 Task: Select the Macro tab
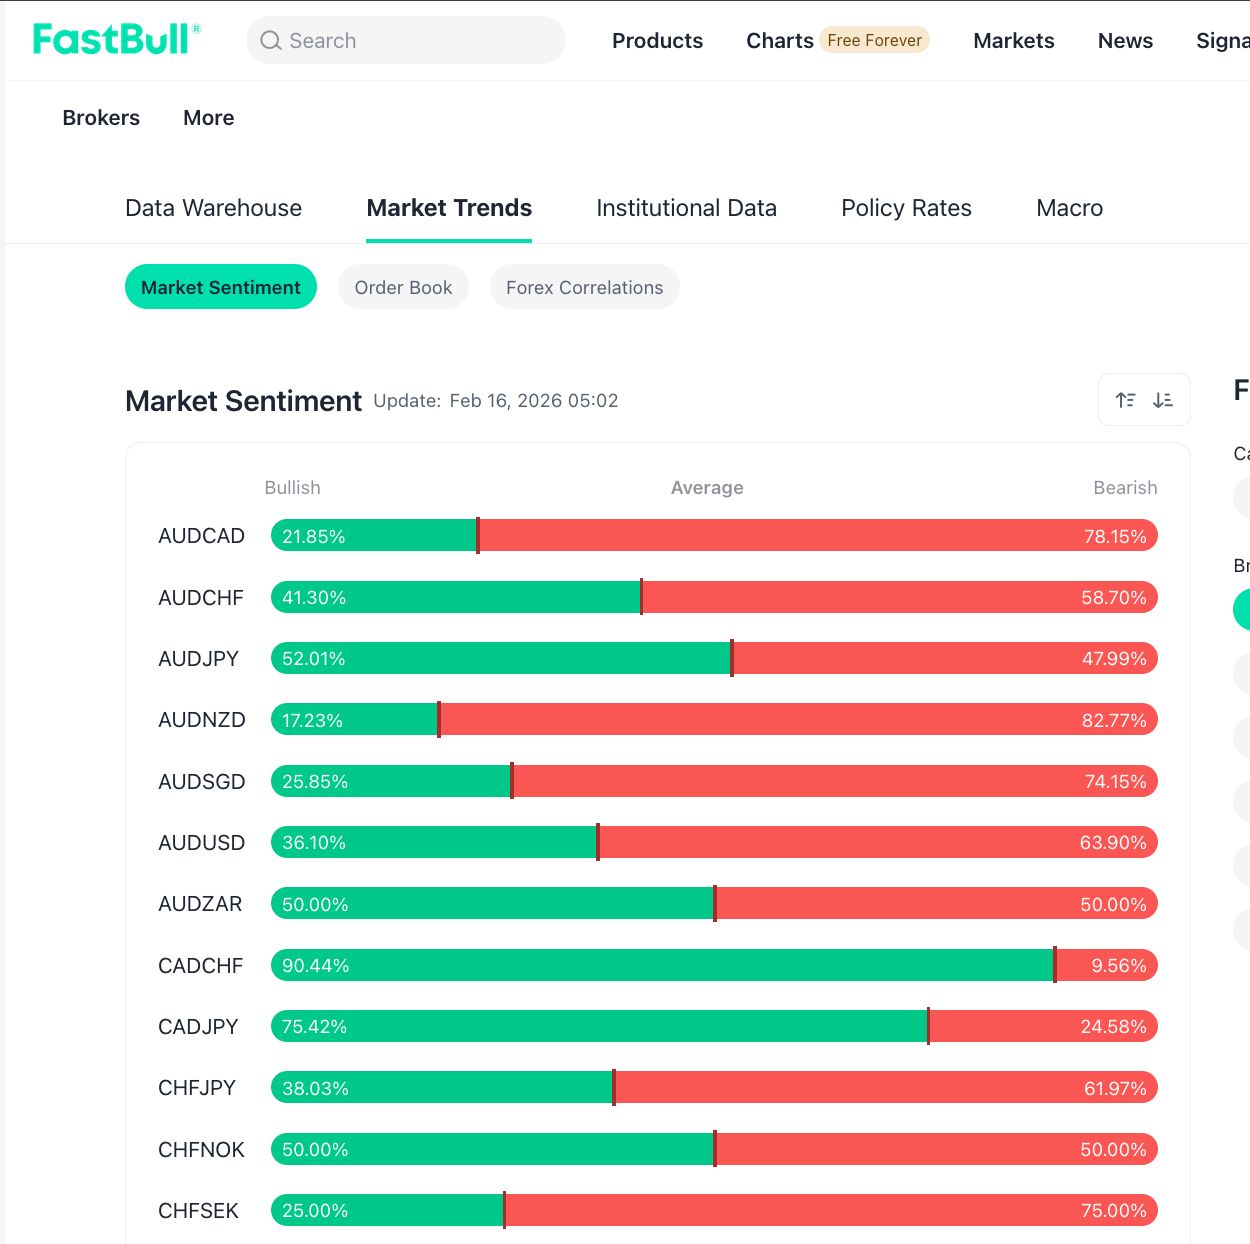(x=1069, y=208)
